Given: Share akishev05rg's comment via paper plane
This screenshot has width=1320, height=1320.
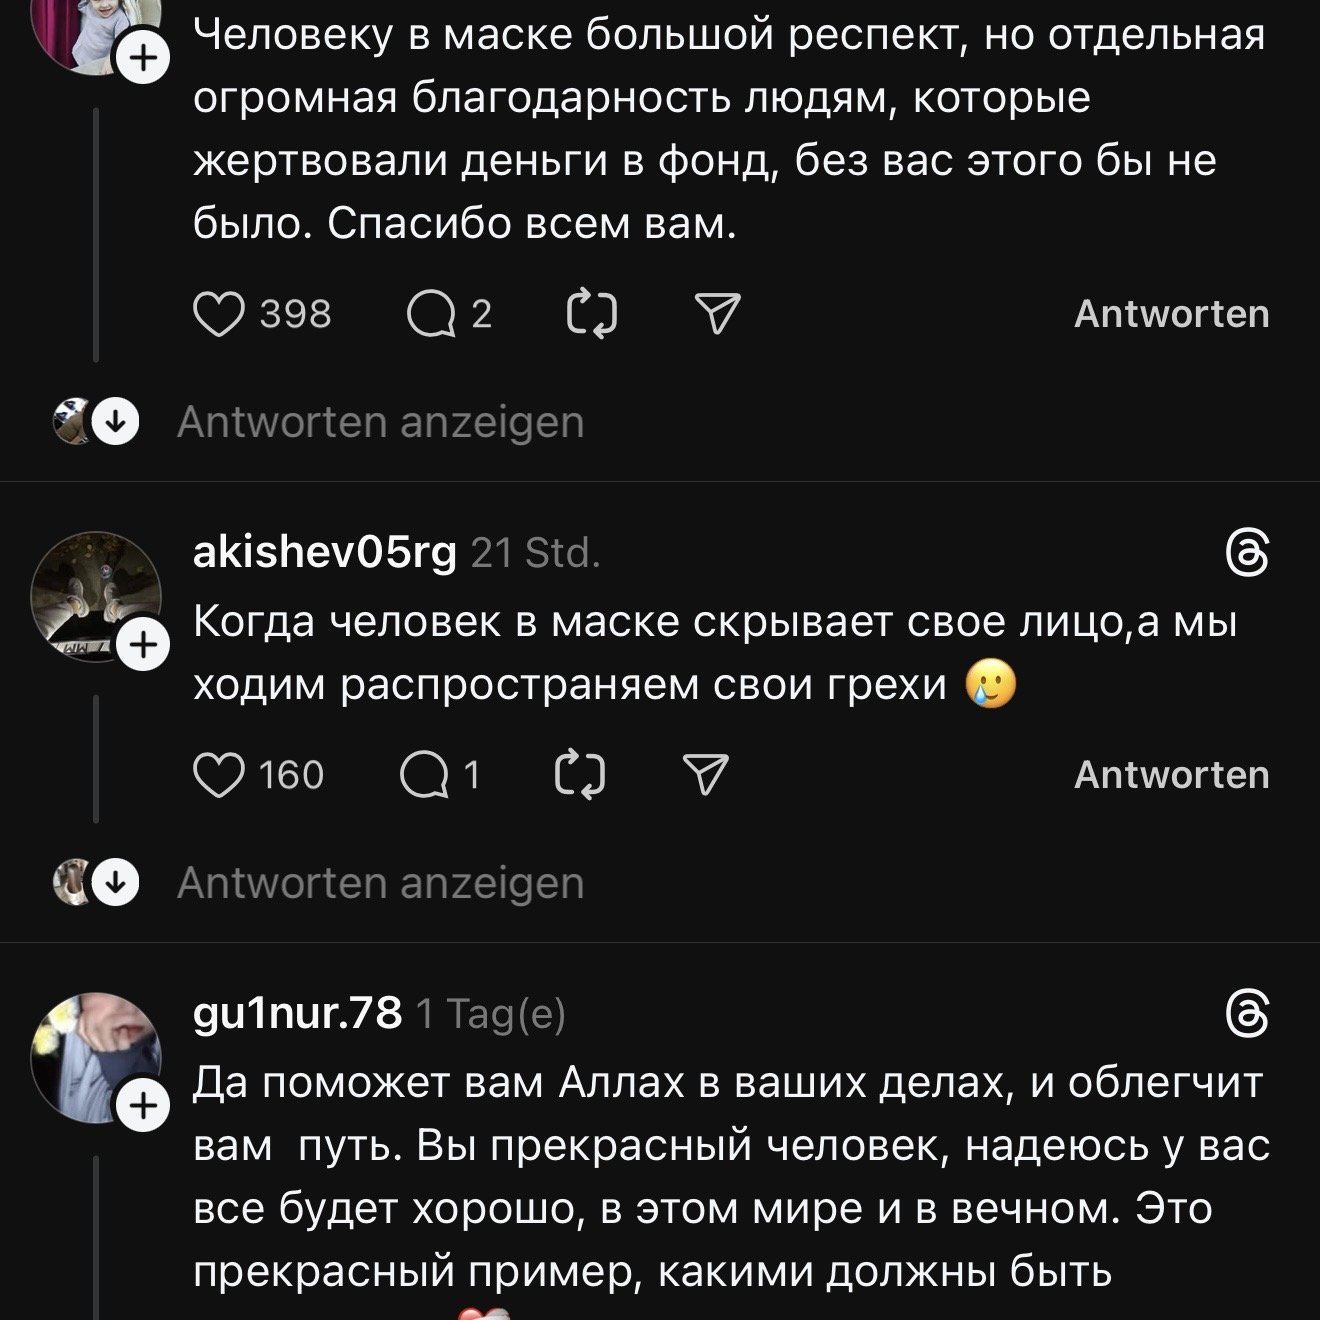Looking at the screenshot, I should 705,776.
